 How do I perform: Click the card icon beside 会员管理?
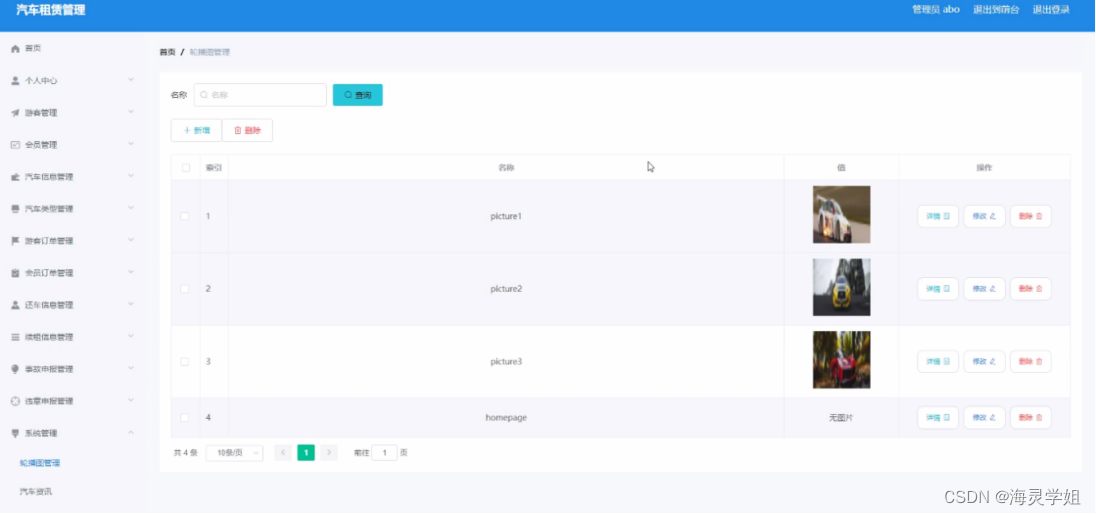tap(15, 145)
